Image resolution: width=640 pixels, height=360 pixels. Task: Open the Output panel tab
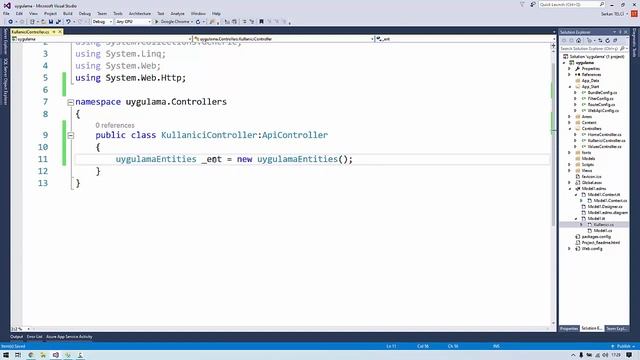[x=16, y=337]
